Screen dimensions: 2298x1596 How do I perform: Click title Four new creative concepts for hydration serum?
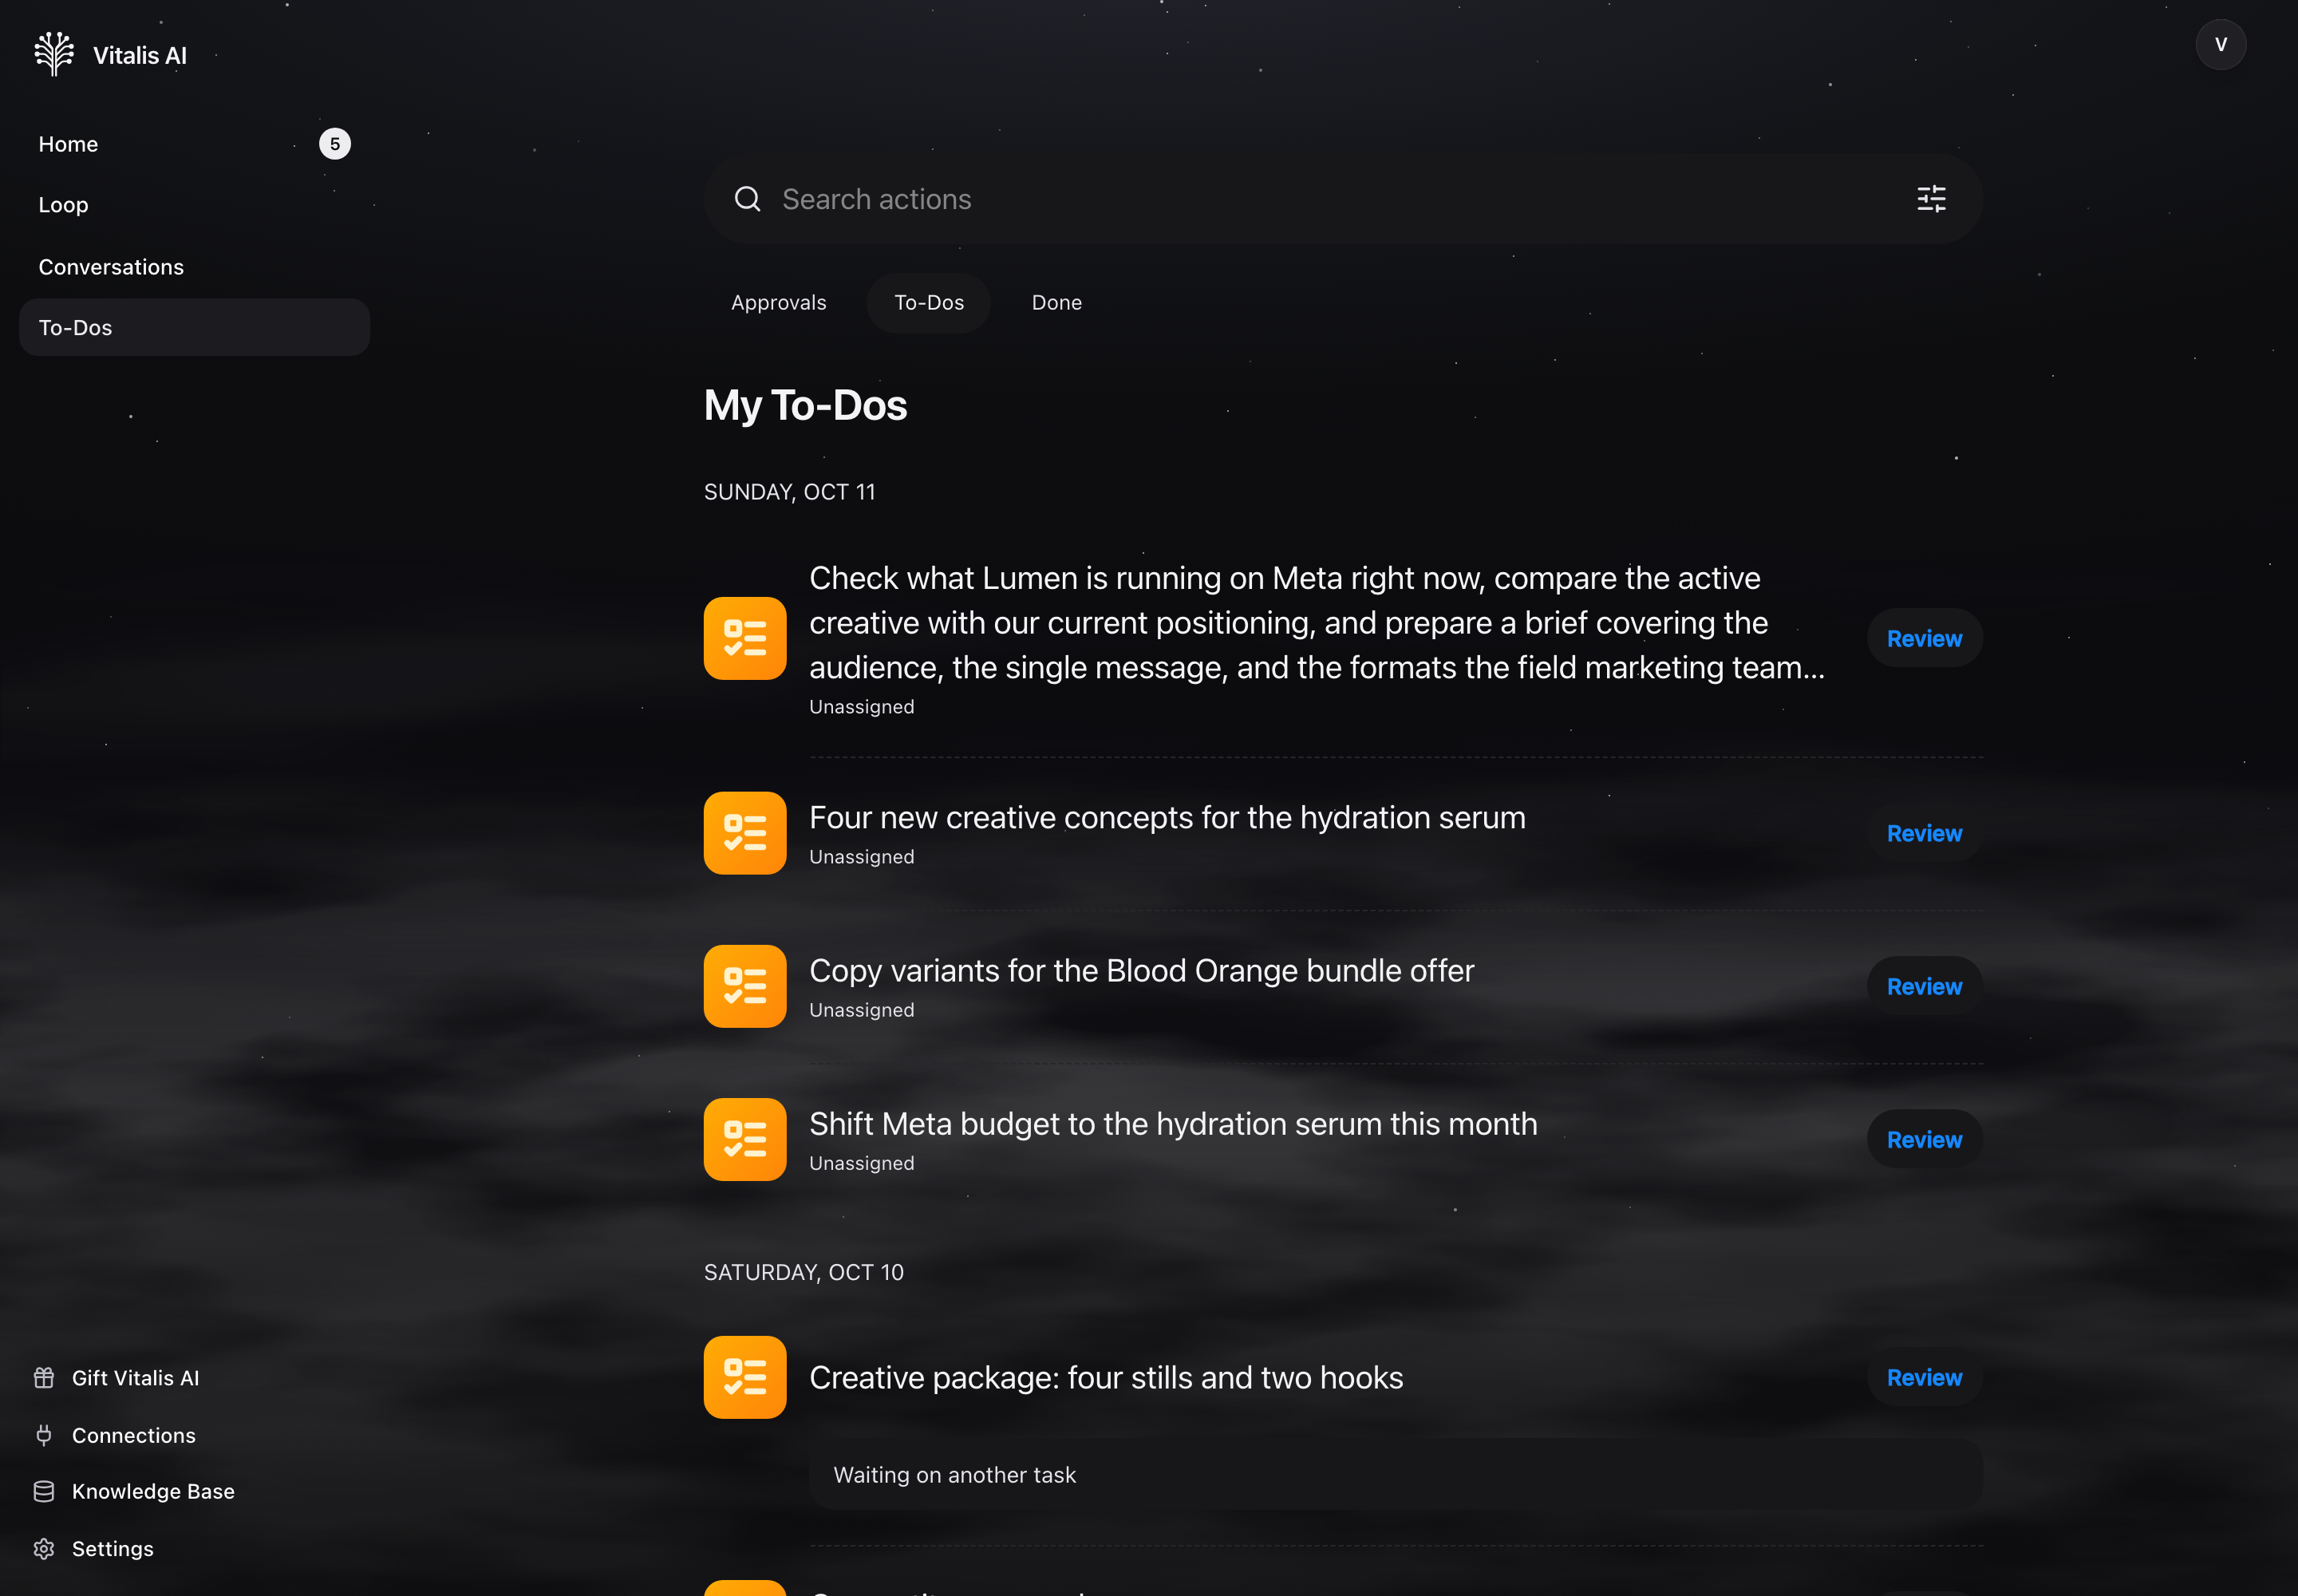[x=1167, y=818]
